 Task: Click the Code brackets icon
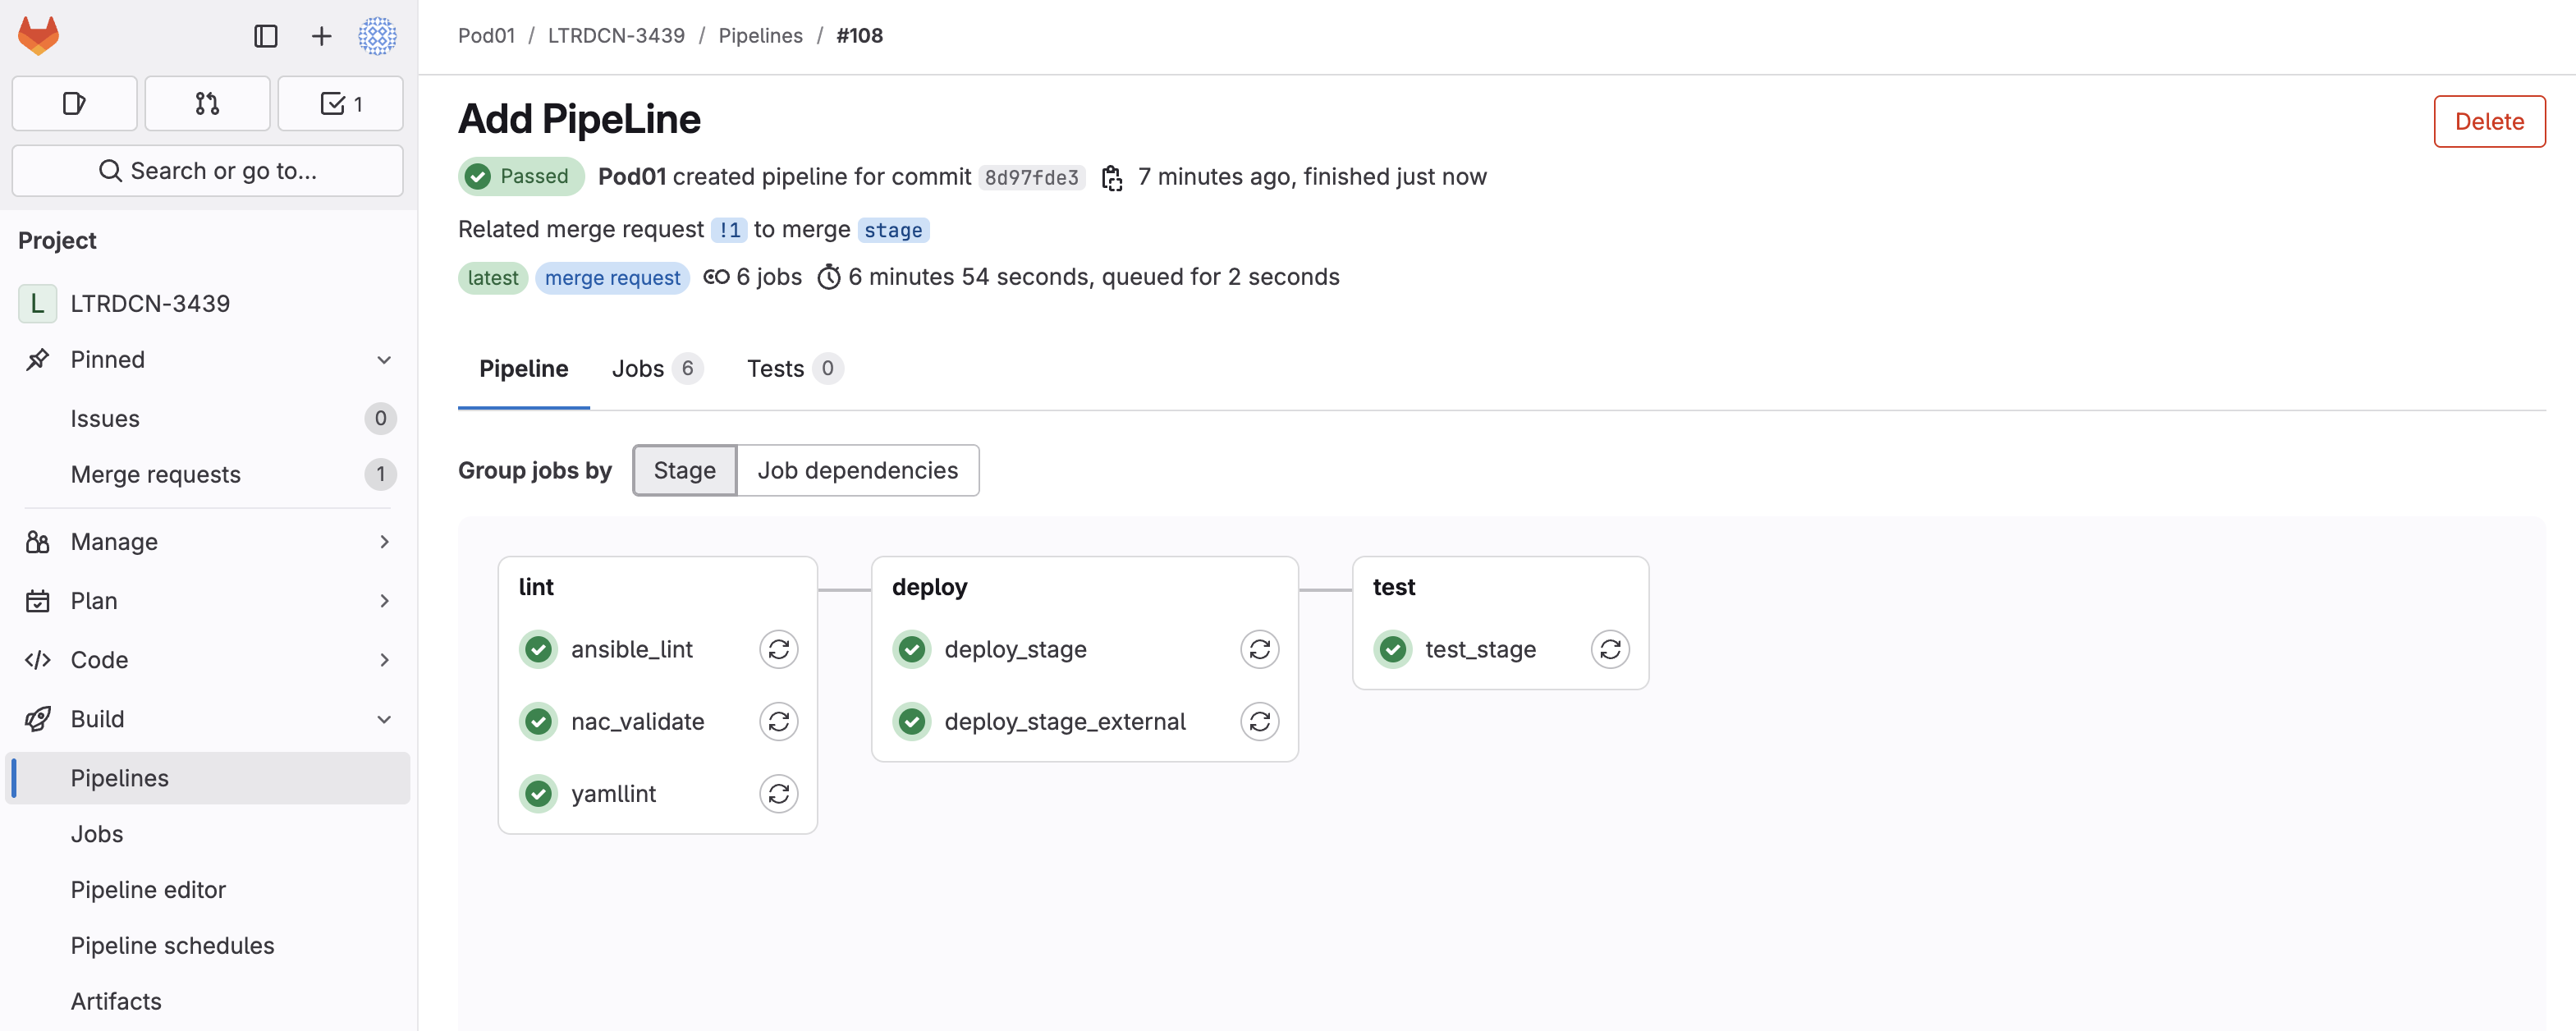click(x=38, y=660)
